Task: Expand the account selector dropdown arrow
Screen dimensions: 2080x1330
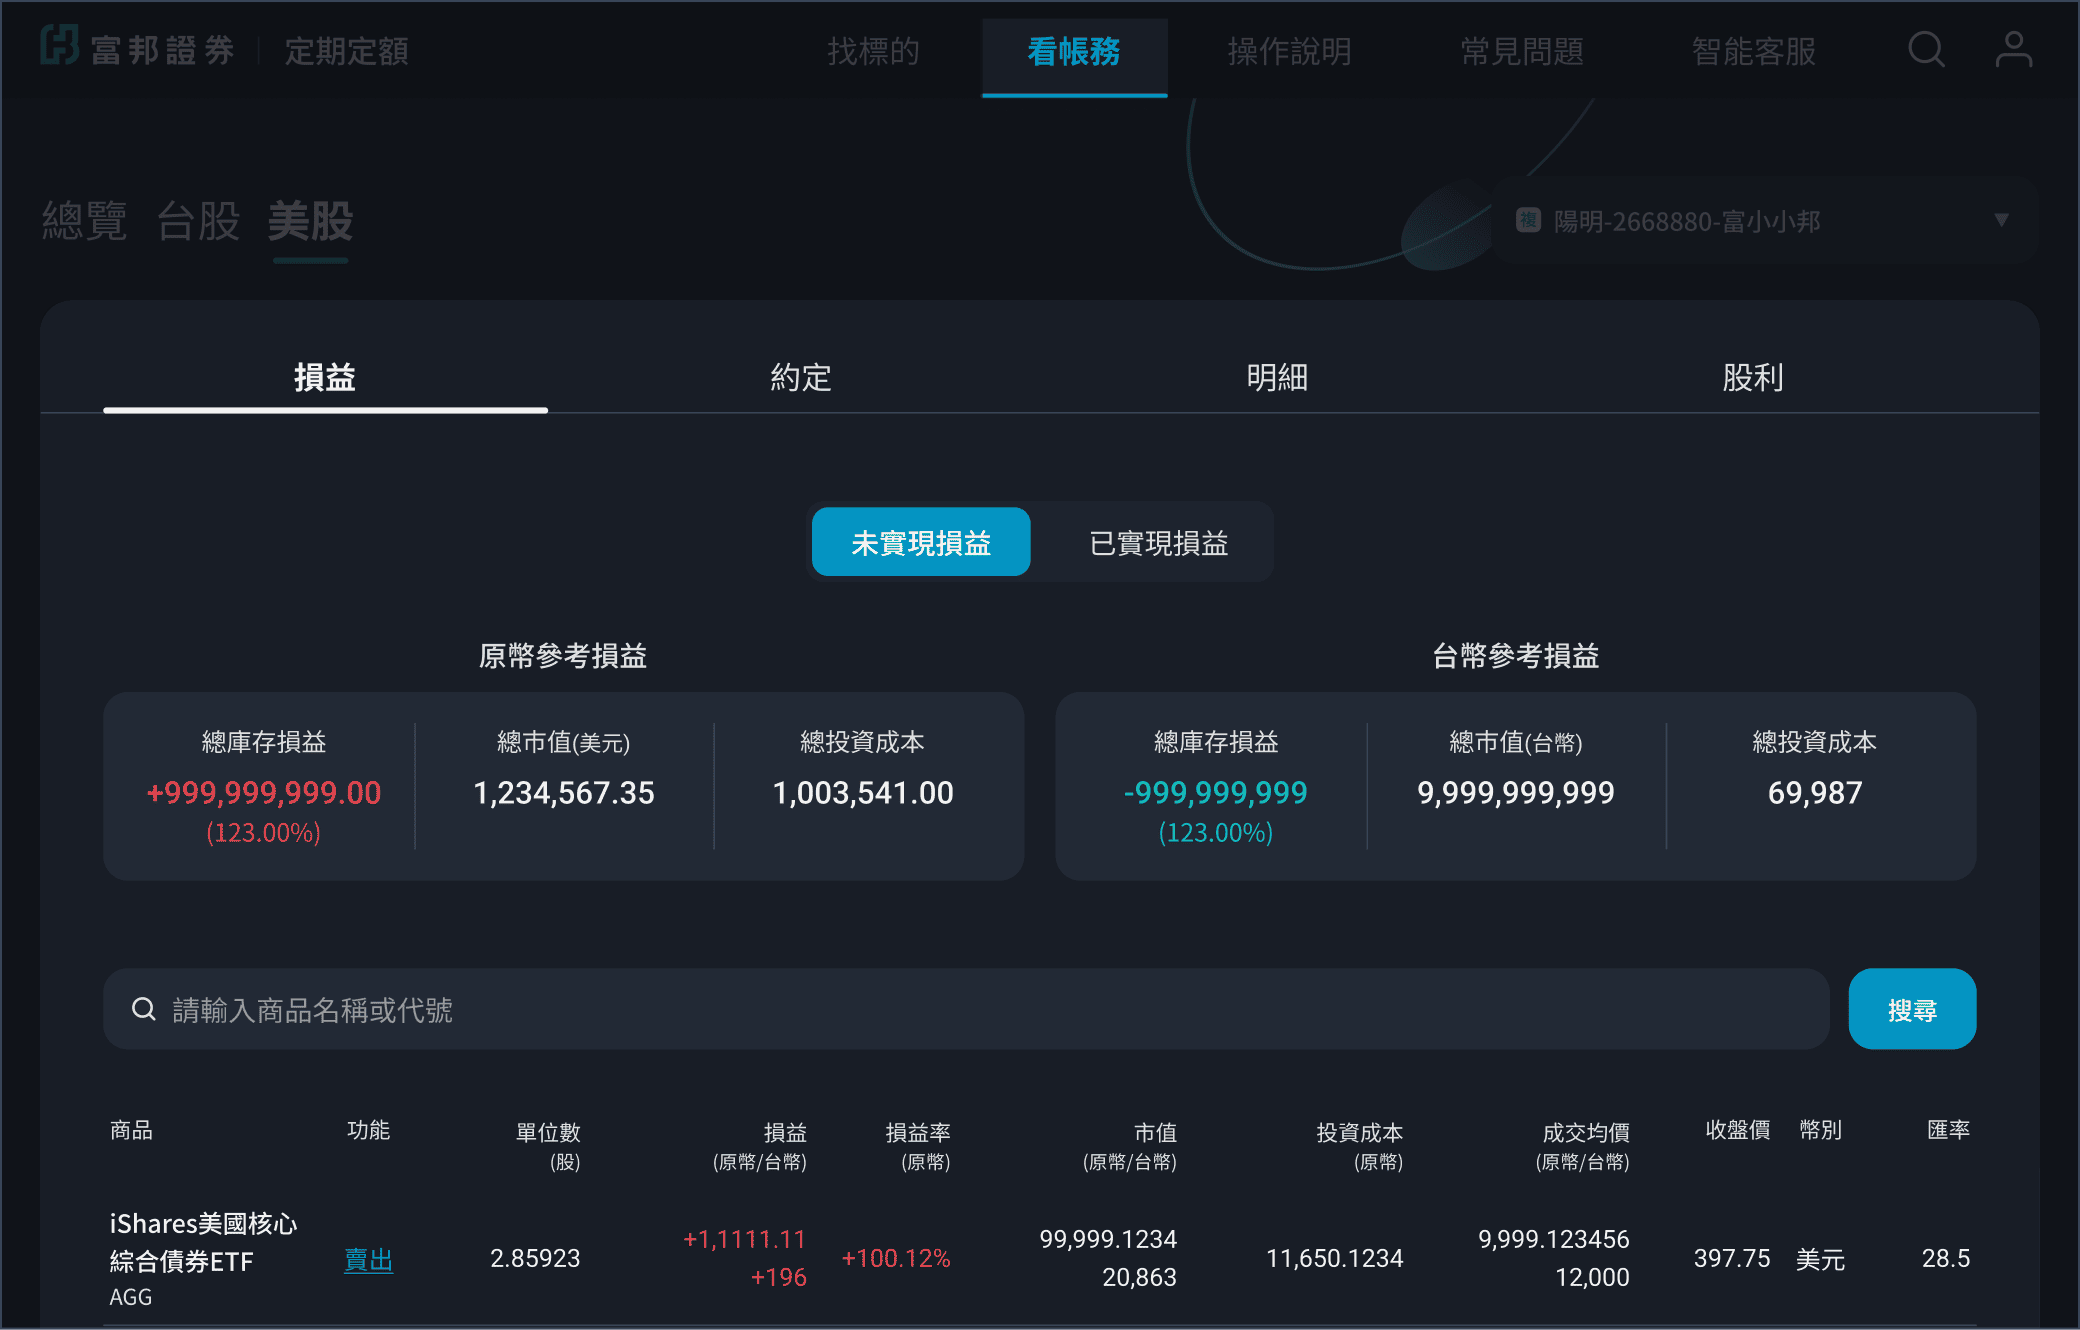Action: pyautogui.click(x=2001, y=220)
